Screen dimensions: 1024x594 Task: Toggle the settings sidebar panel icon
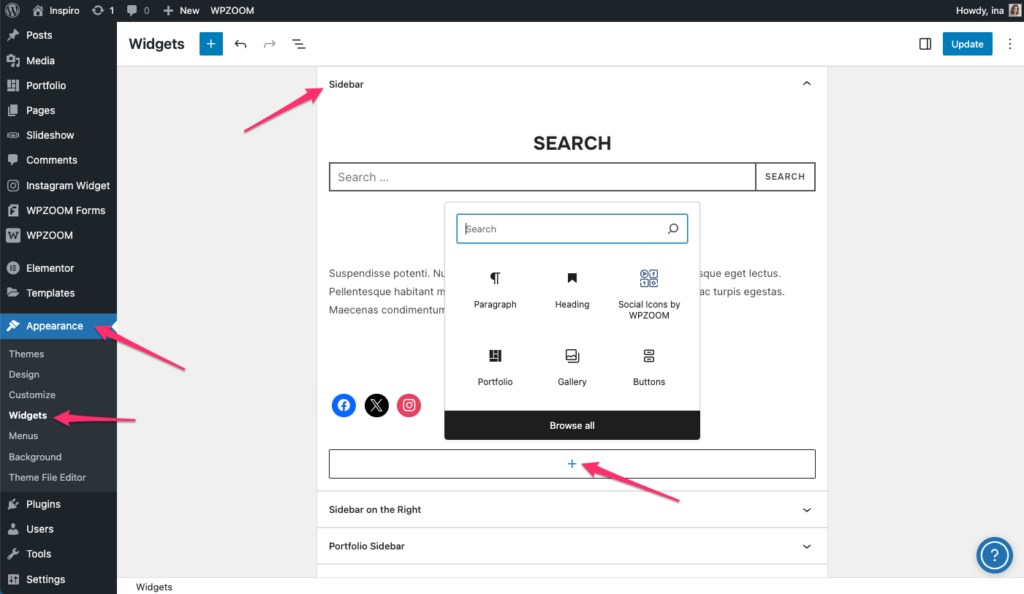[x=925, y=44]
